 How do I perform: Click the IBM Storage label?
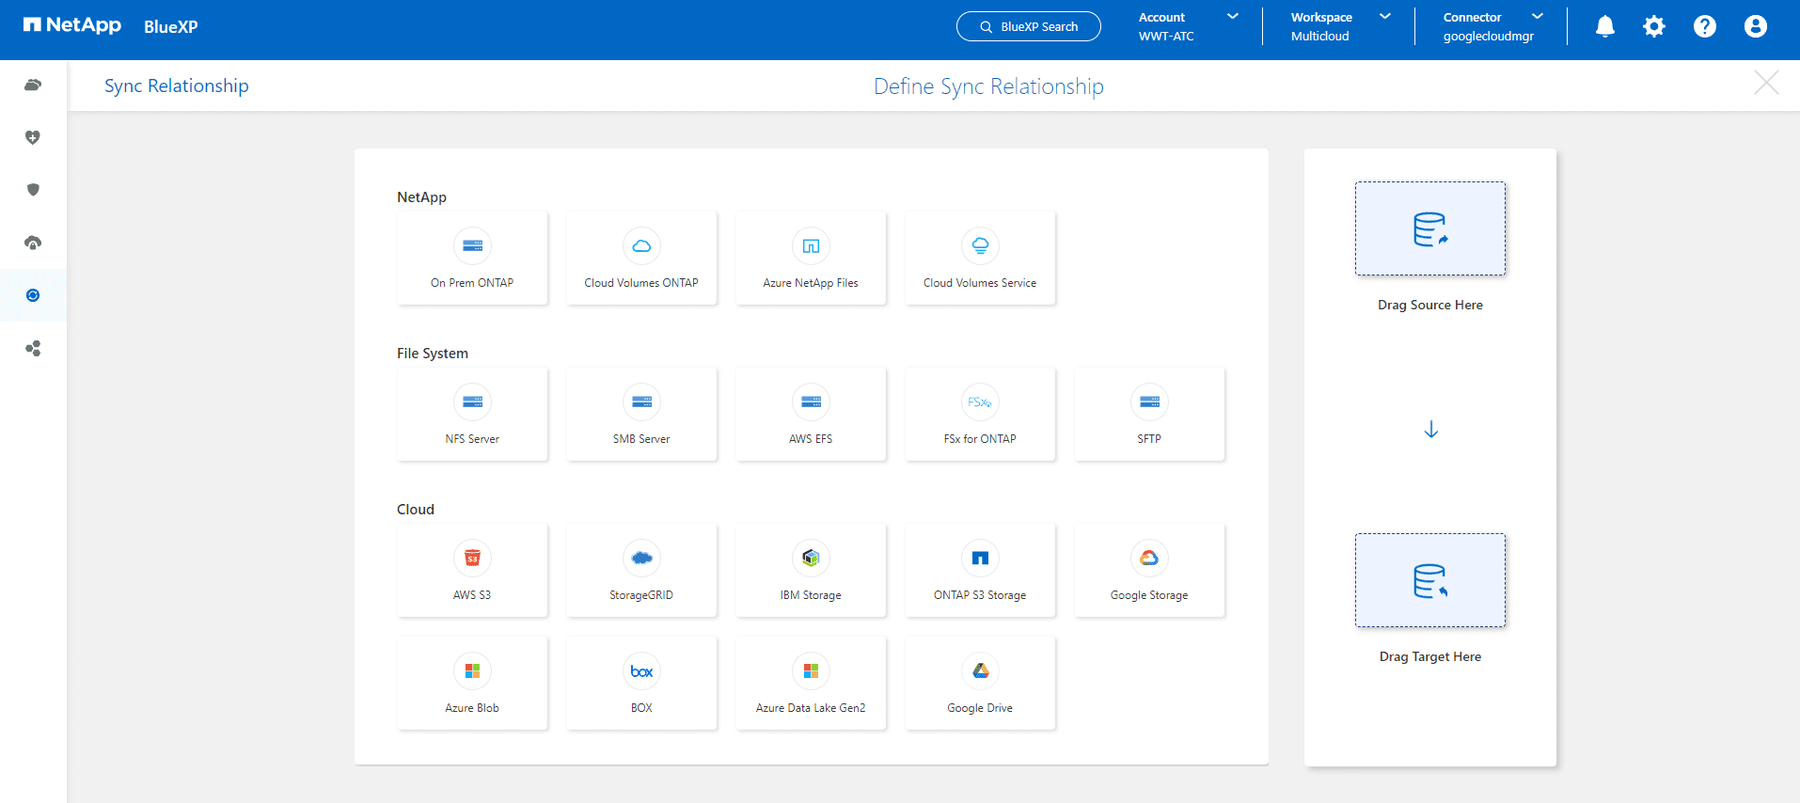click(811, 595)
